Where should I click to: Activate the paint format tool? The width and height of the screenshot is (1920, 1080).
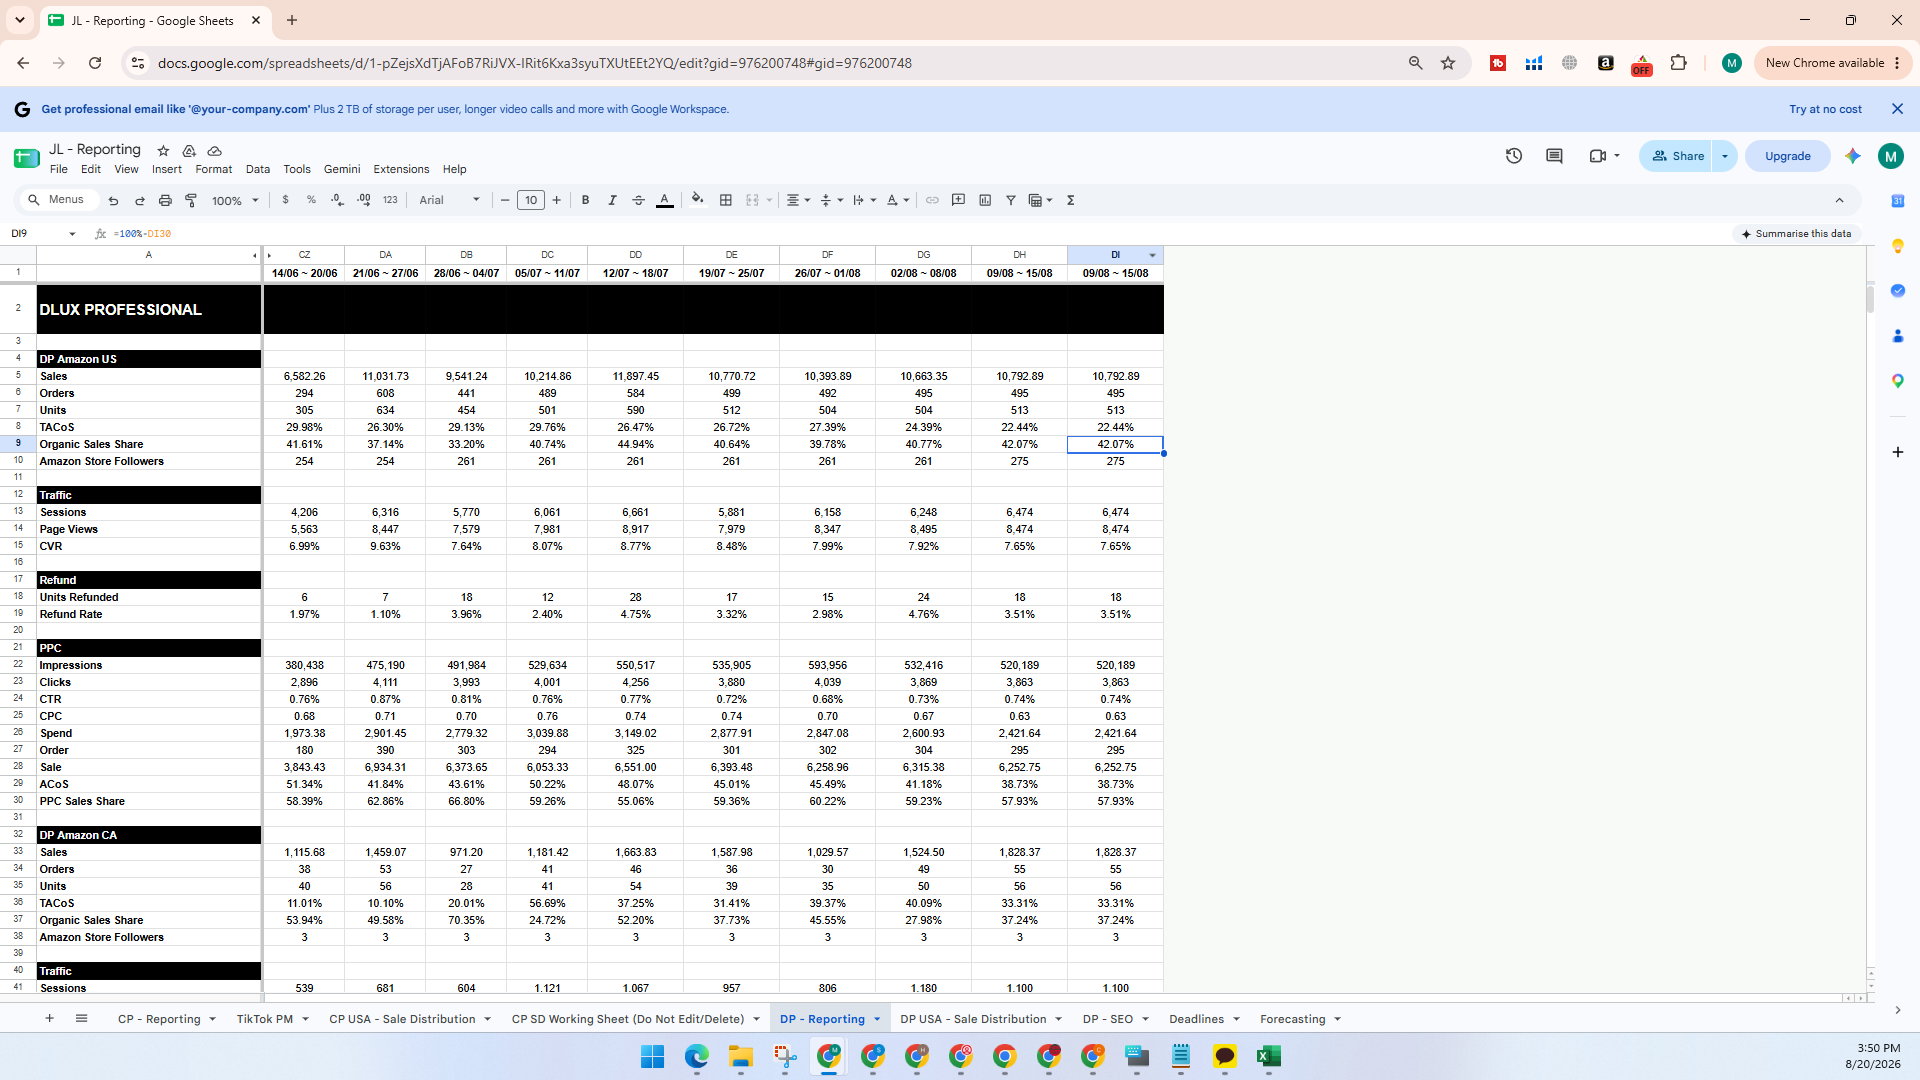pos(191,200)
